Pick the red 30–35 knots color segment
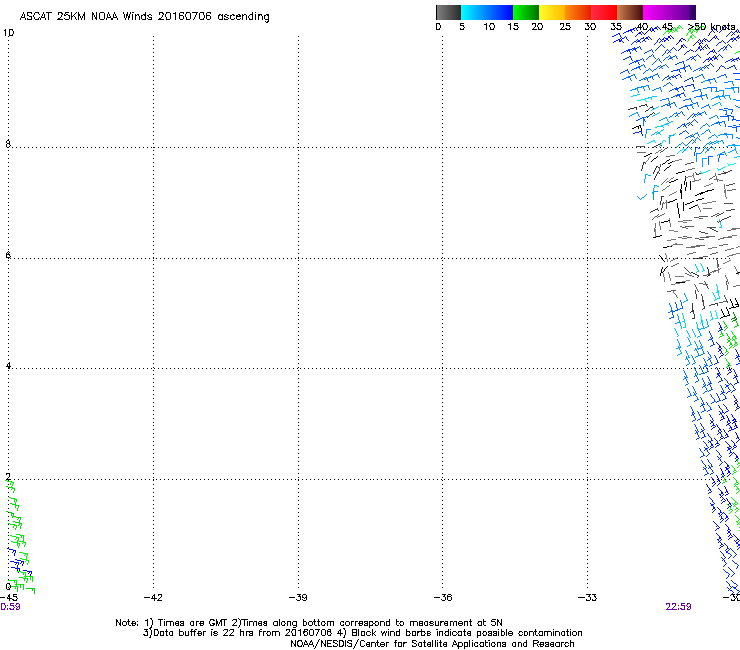This screenshot has height=650, width=740. pos(604,12)
